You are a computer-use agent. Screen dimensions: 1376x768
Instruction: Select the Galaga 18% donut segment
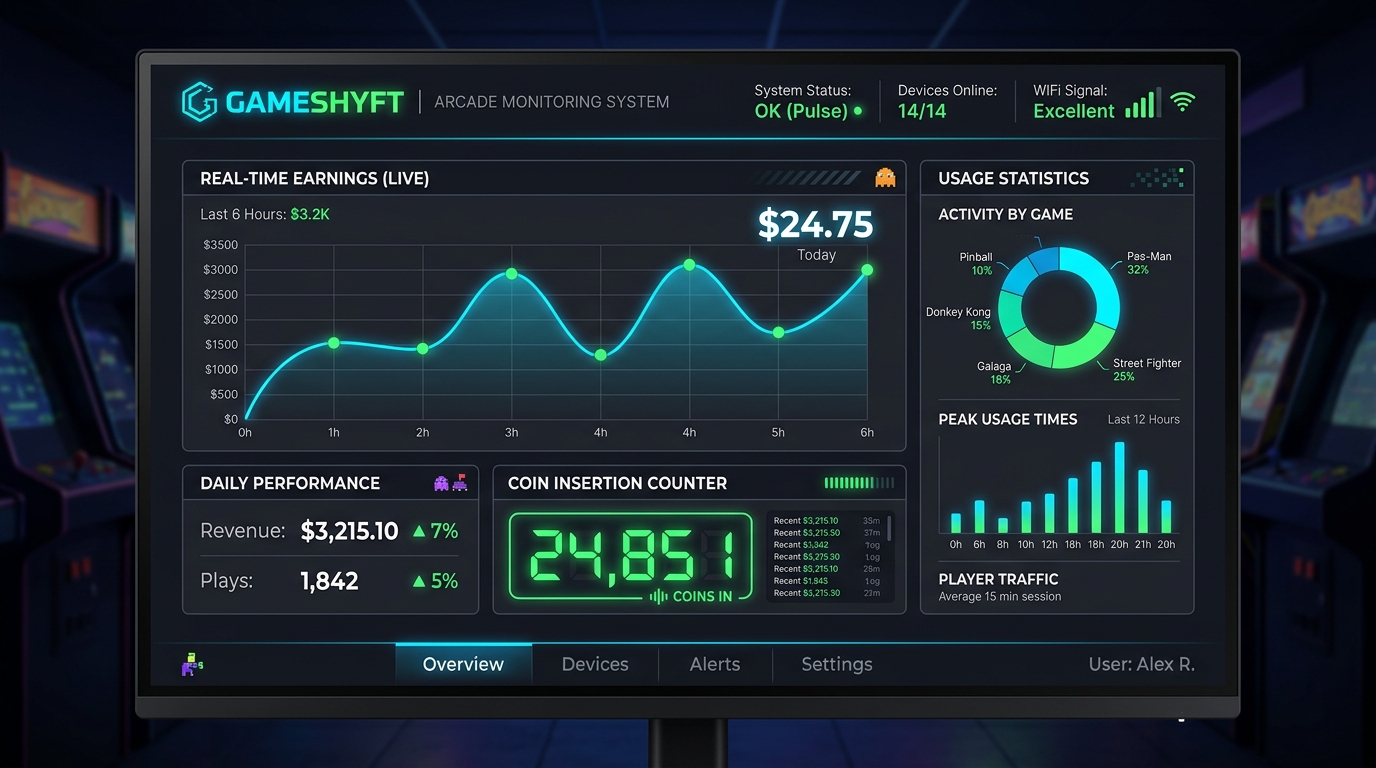tap(1028, 348)
